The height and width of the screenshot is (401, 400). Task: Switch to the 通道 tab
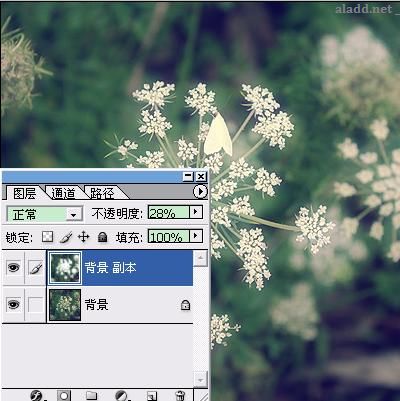click(x=63, y=193)
